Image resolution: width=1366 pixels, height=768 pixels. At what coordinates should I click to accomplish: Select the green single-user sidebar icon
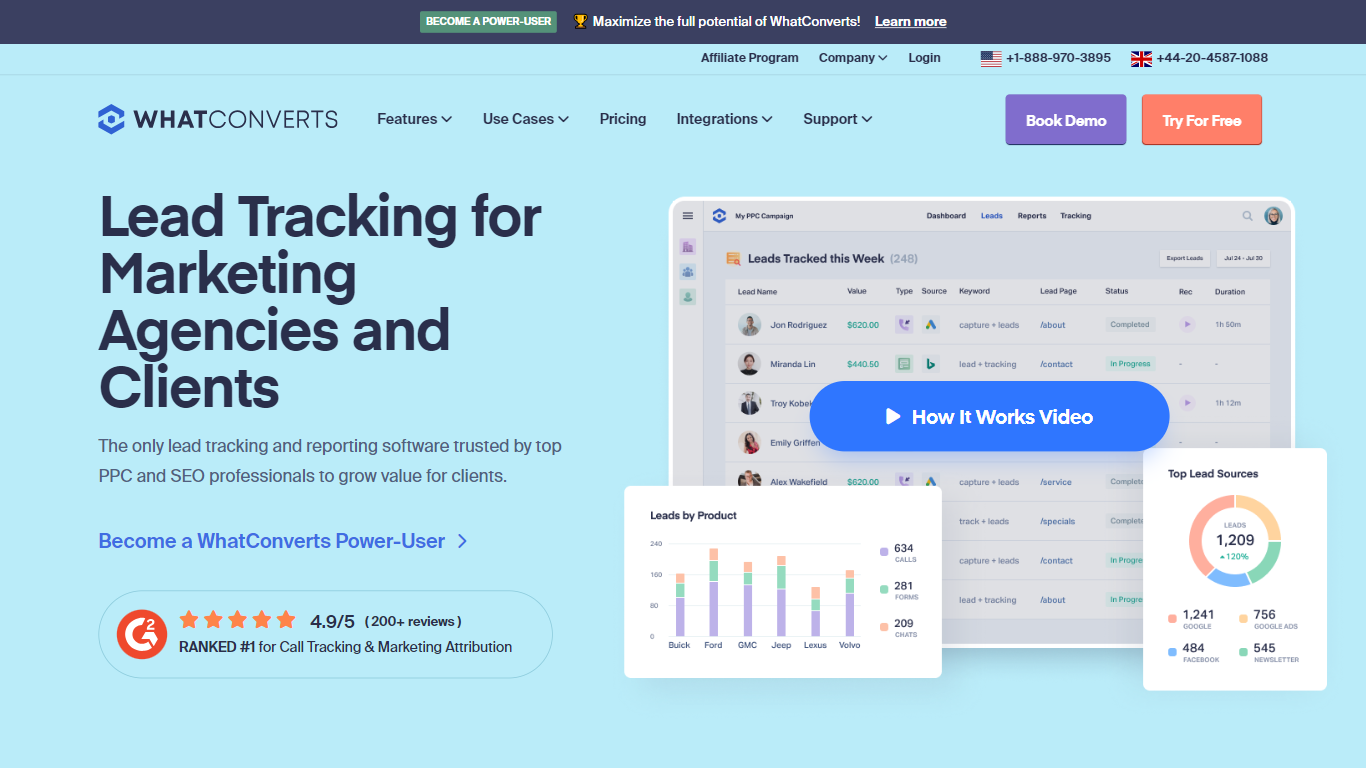(x=688, y=296)
